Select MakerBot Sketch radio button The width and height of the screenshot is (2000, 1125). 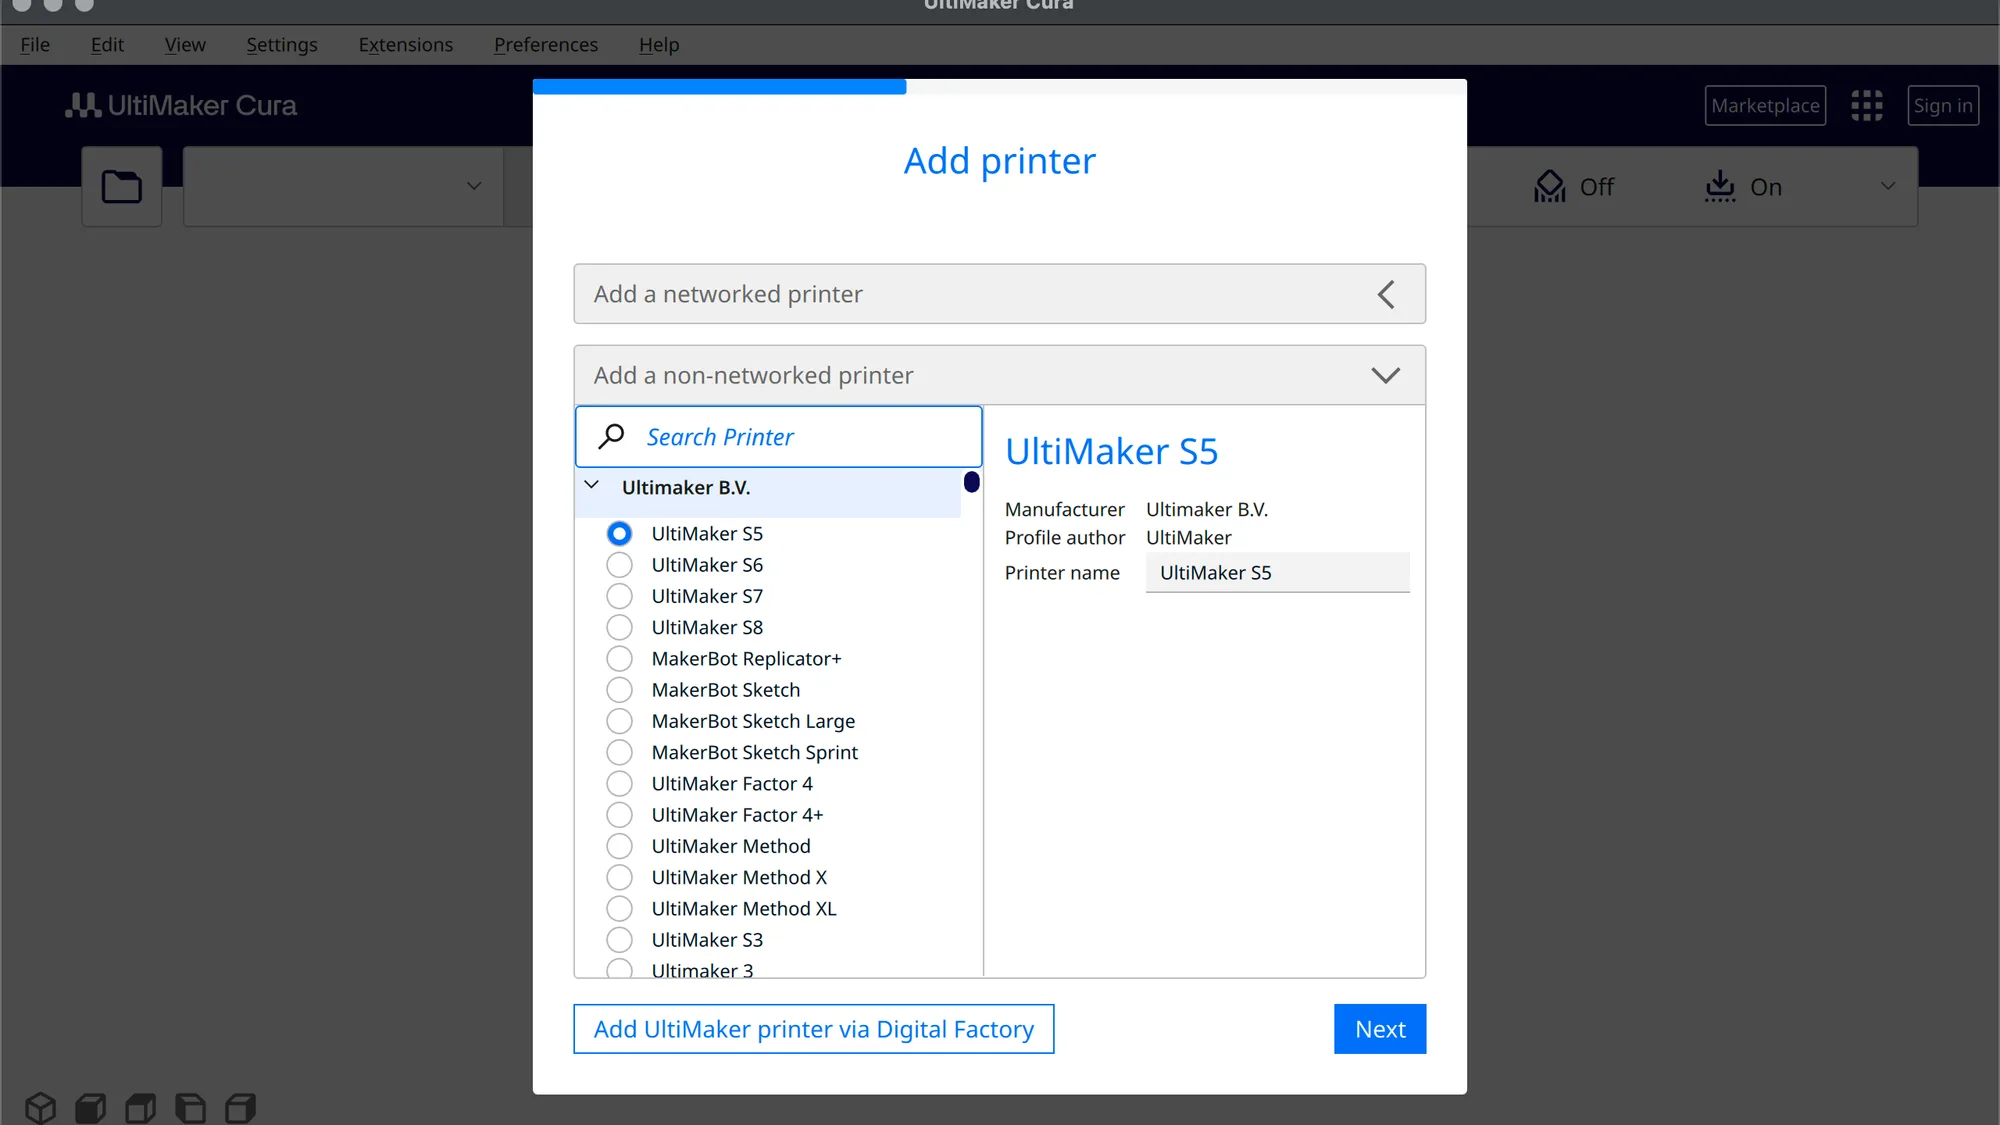pyautogui.click(x=619, y=689)
